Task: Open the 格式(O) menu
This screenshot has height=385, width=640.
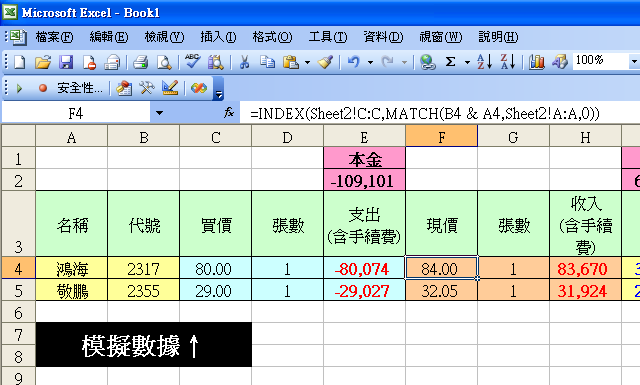Action: pyautogui.click(x=272, y=37)
